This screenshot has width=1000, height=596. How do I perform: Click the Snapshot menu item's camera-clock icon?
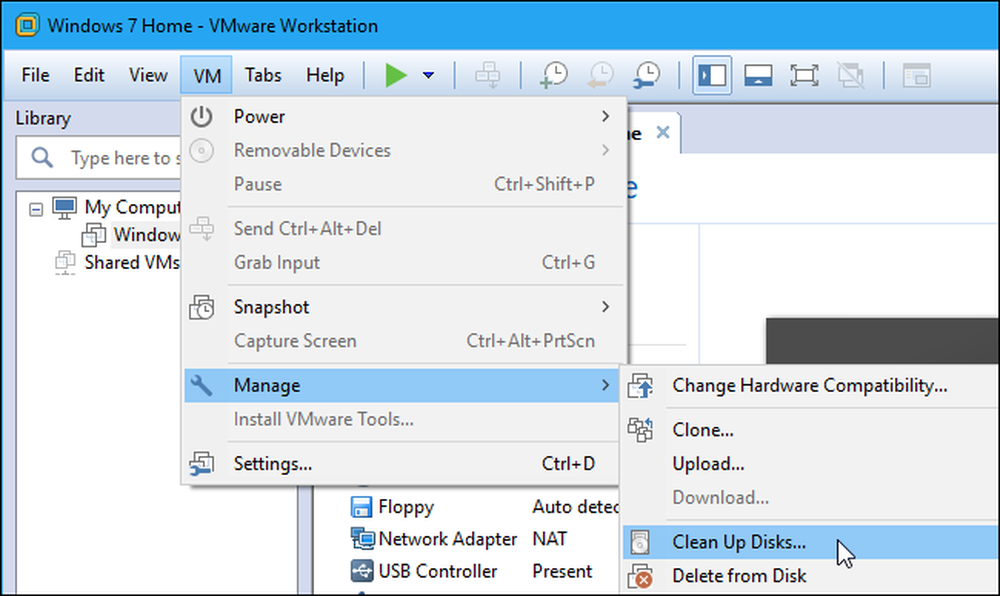[202, 307]
